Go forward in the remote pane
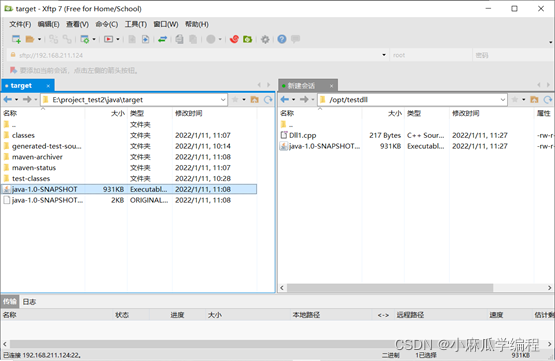 pyautogui.click(x=304, y=99)
